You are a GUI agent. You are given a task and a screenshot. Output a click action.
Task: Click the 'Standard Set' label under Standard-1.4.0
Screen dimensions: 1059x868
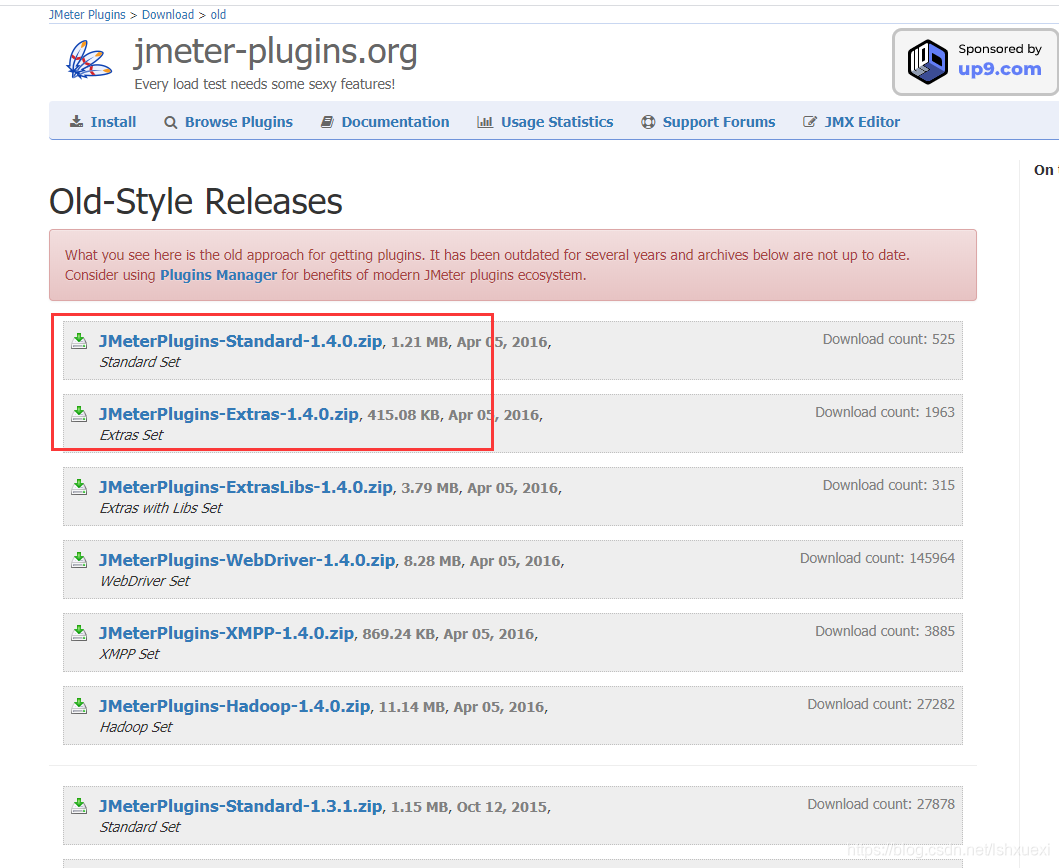140,362
